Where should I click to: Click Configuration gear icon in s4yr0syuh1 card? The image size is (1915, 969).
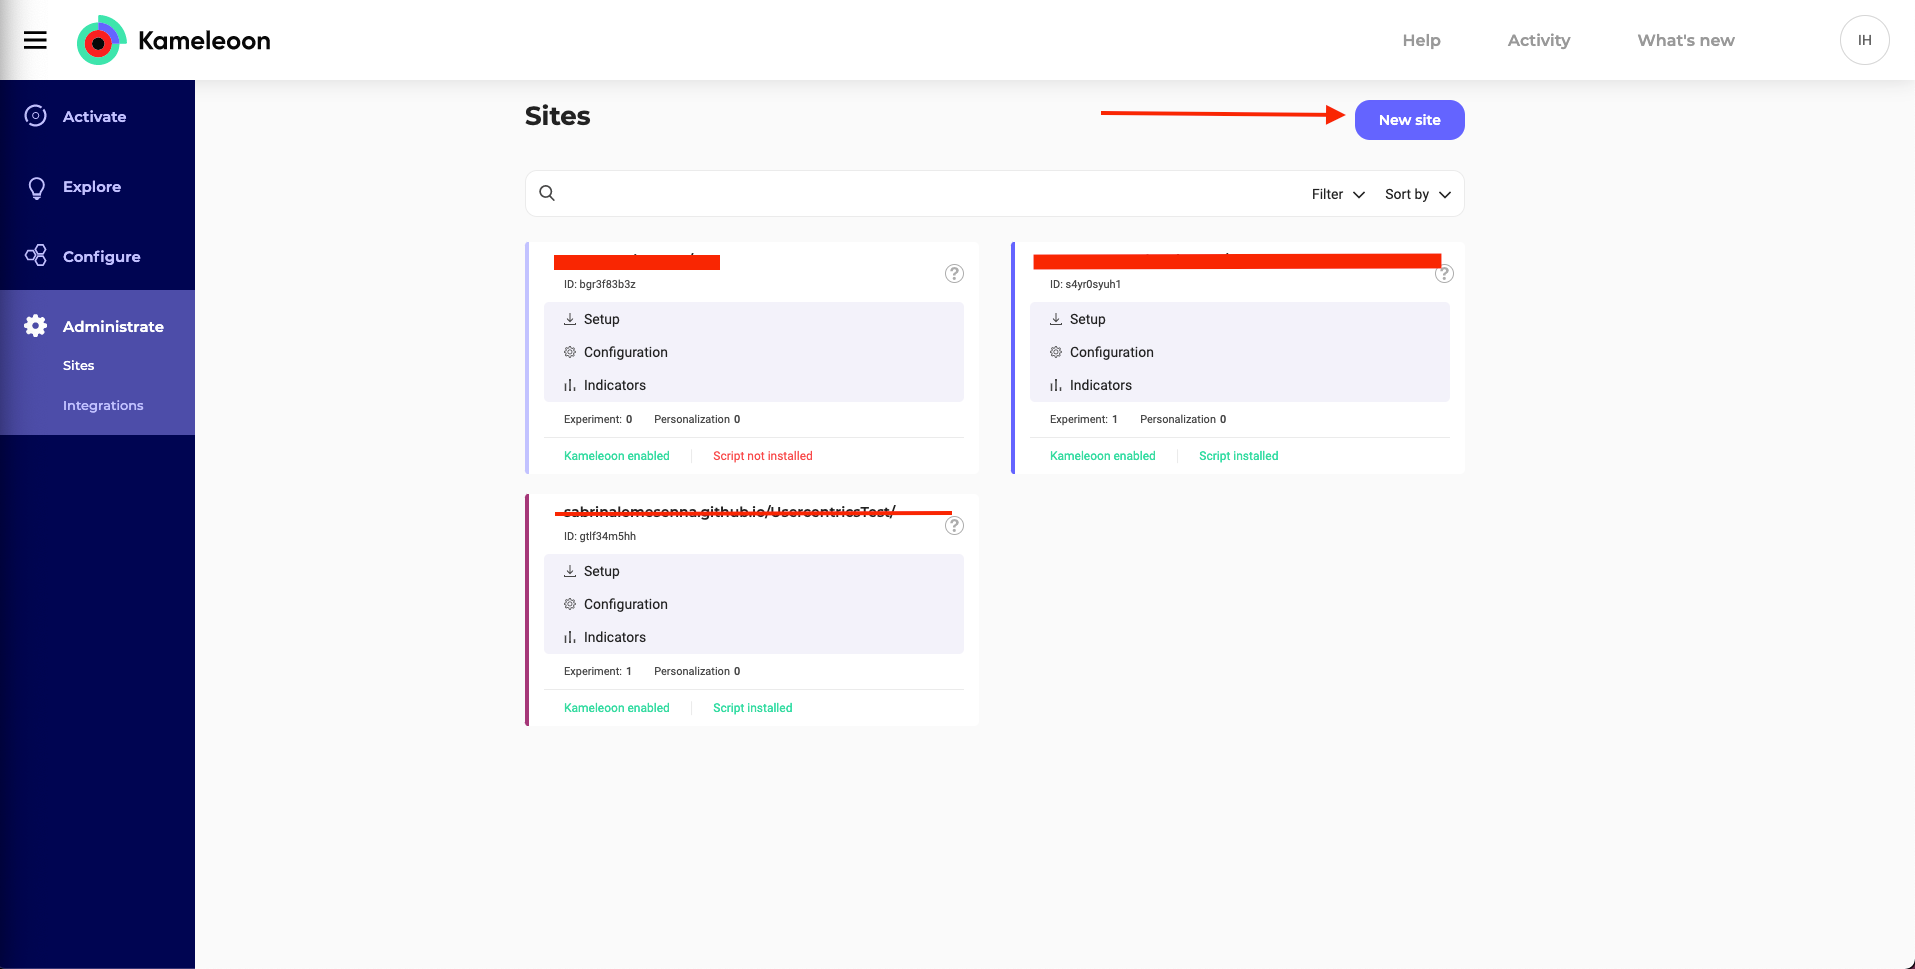(x=1056, y=352)
